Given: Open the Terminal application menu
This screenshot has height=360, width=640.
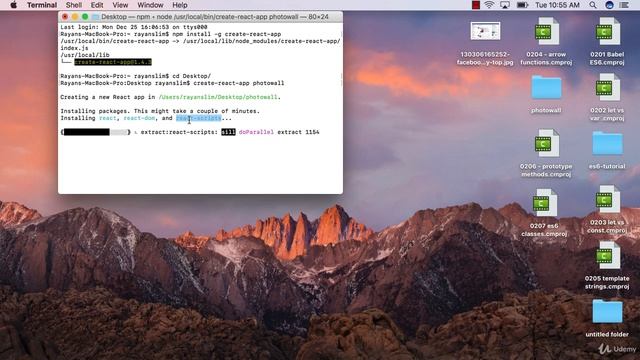Looking at the screenshot, I should [42, 5].
